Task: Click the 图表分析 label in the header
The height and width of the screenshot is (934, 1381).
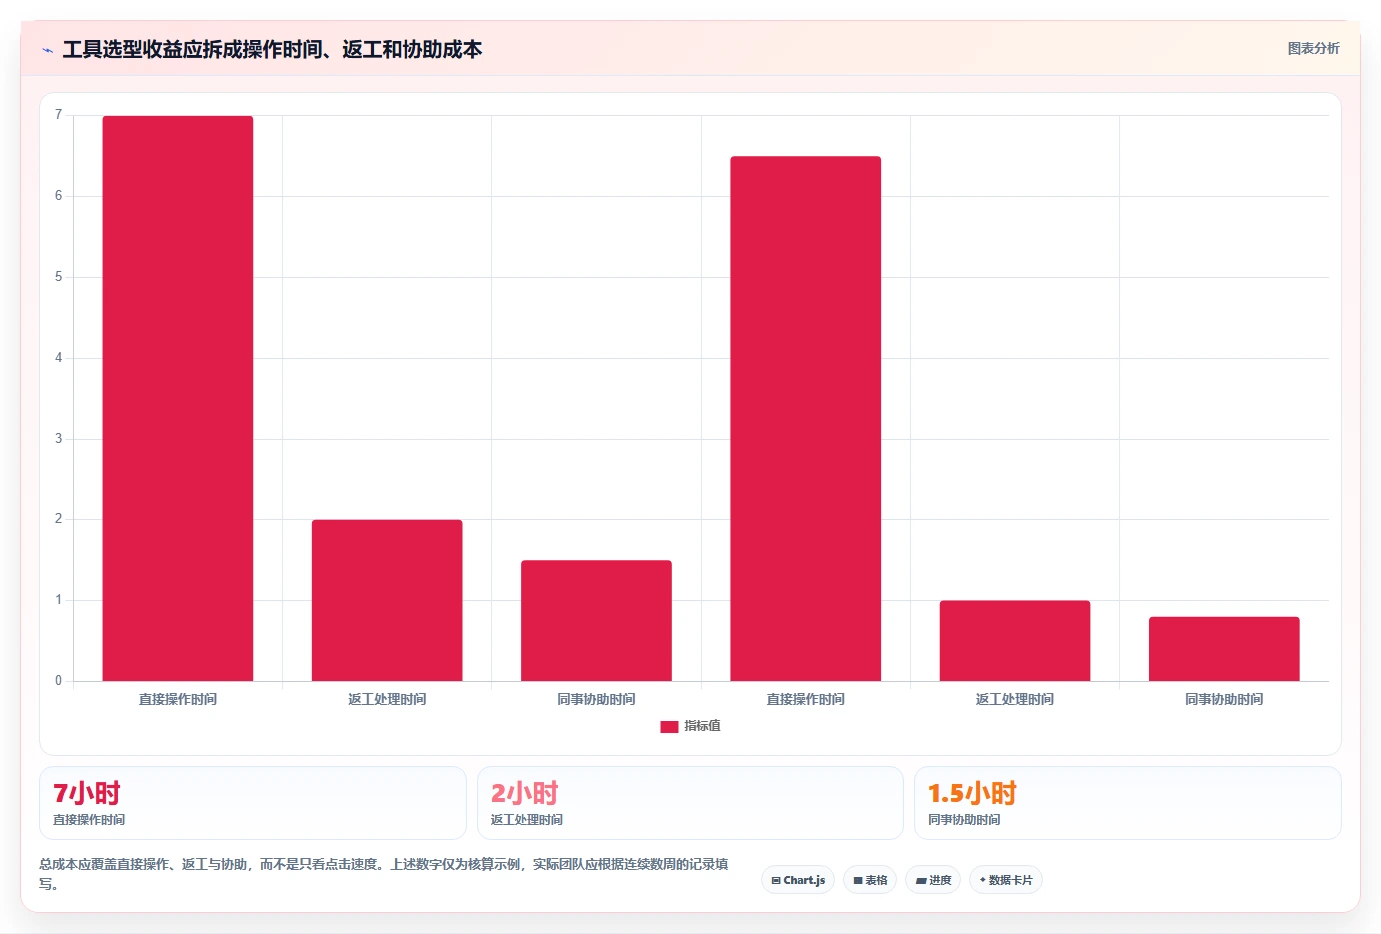Action: 1313,48
